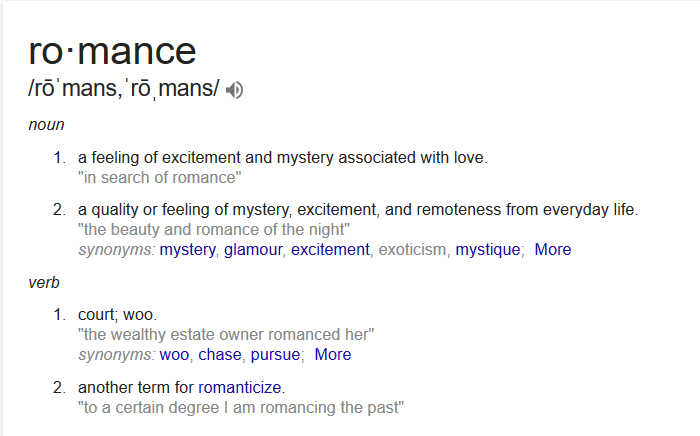
Task: Click the phonetic pronunciation text
Action: coord(124,88)
